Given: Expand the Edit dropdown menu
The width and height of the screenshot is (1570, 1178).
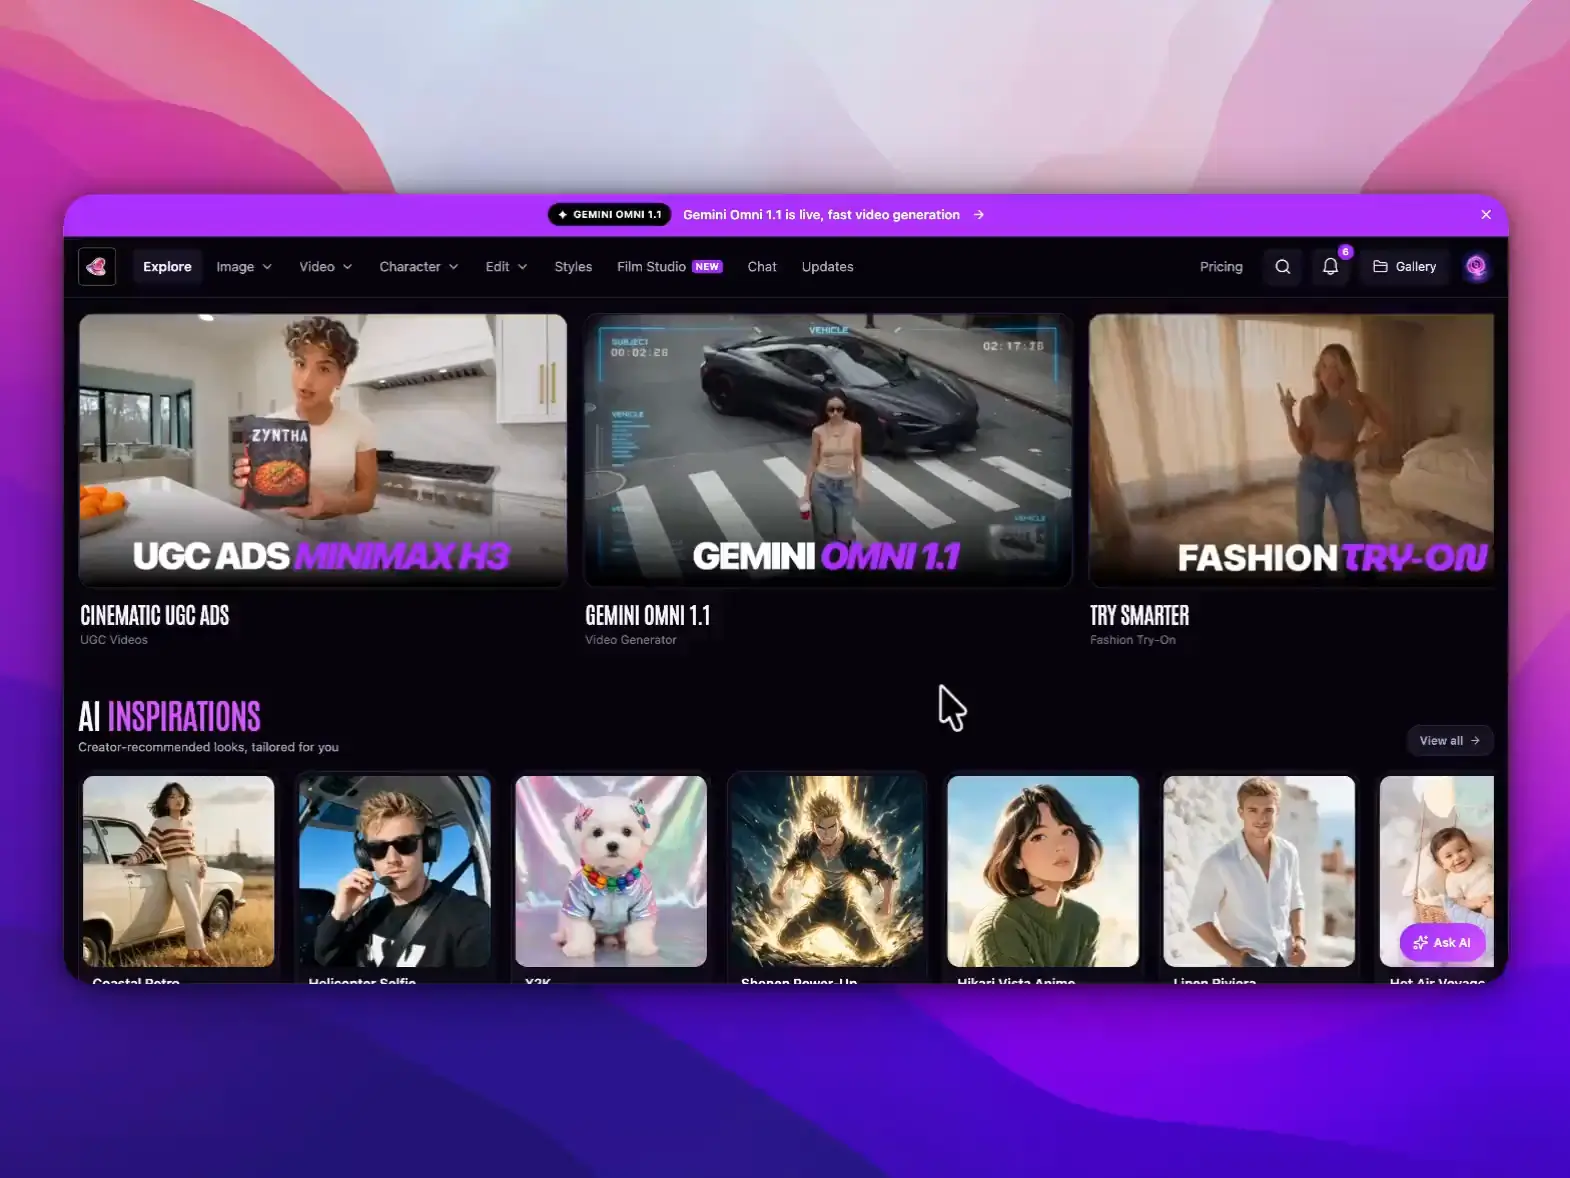Looking at the screenshot, I should (506, 267).
